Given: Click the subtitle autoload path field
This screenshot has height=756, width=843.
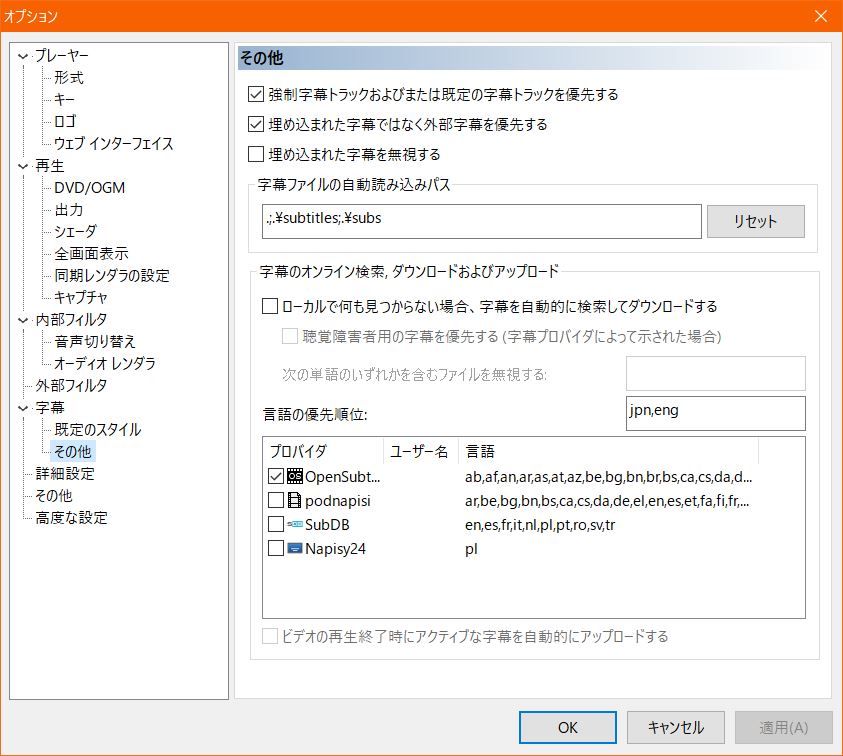Looking at the screenshot, I should coord(482,221).
